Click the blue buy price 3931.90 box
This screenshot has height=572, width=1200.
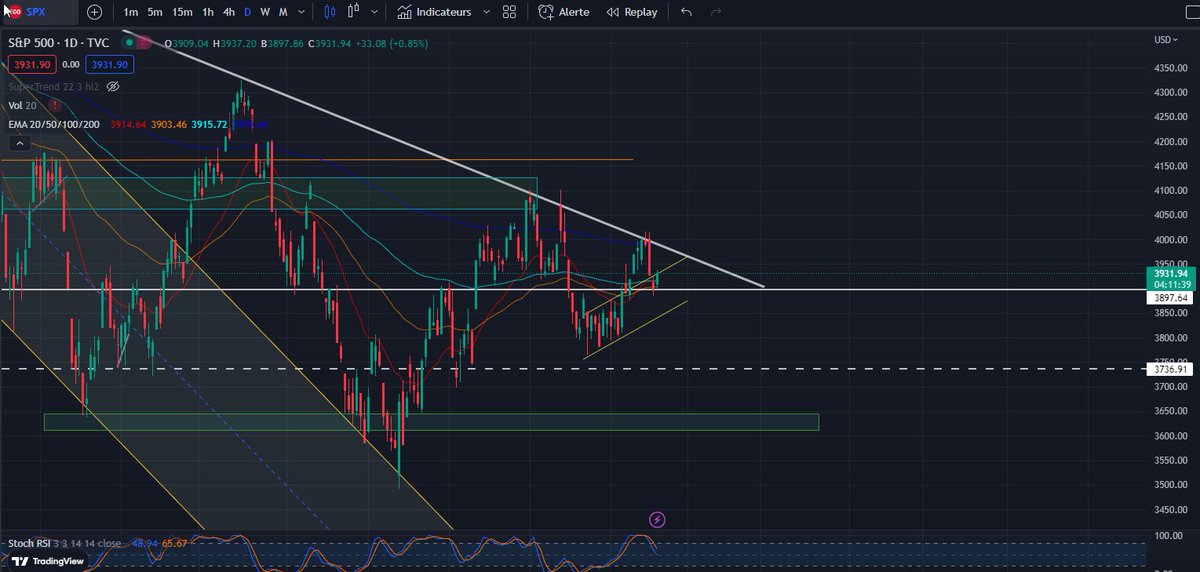[109, 64]
